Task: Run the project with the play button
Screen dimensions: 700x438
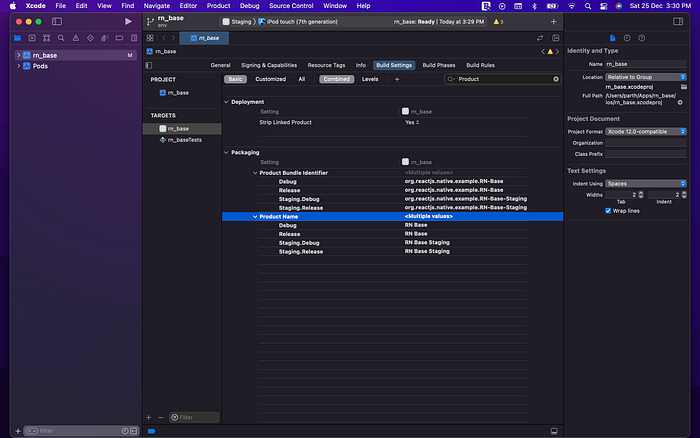Action: pyautogui.click(x=128, y=21)
